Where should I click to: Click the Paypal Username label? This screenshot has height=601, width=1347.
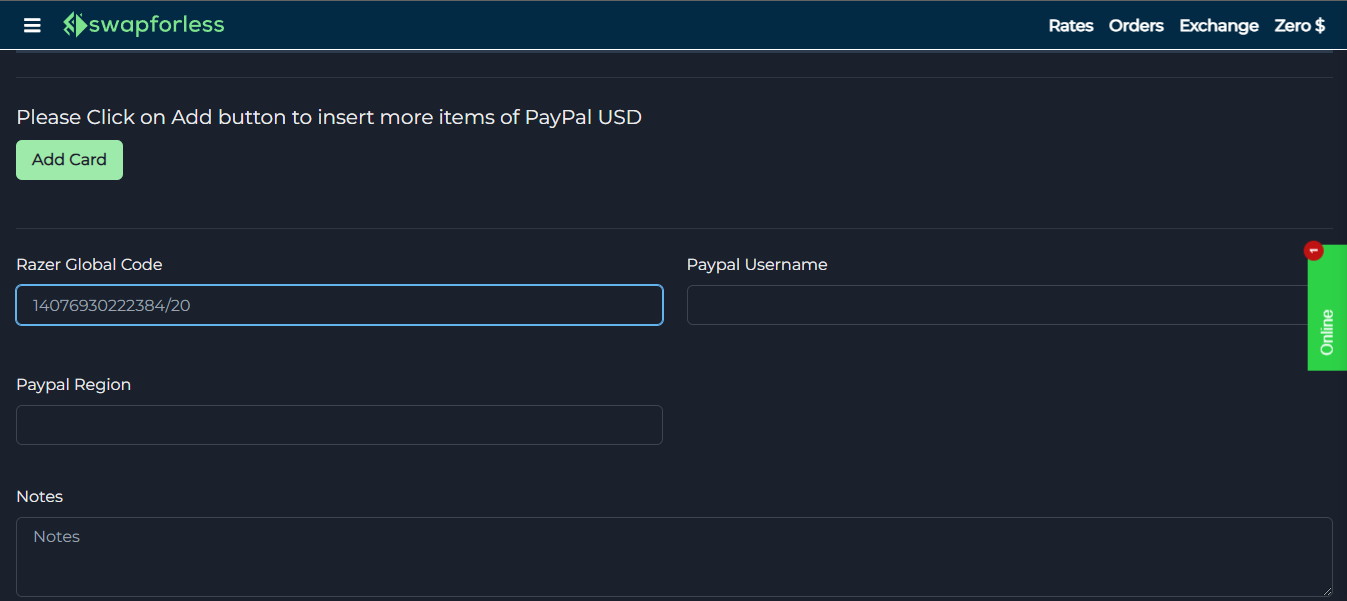click(x=757, y=265)
